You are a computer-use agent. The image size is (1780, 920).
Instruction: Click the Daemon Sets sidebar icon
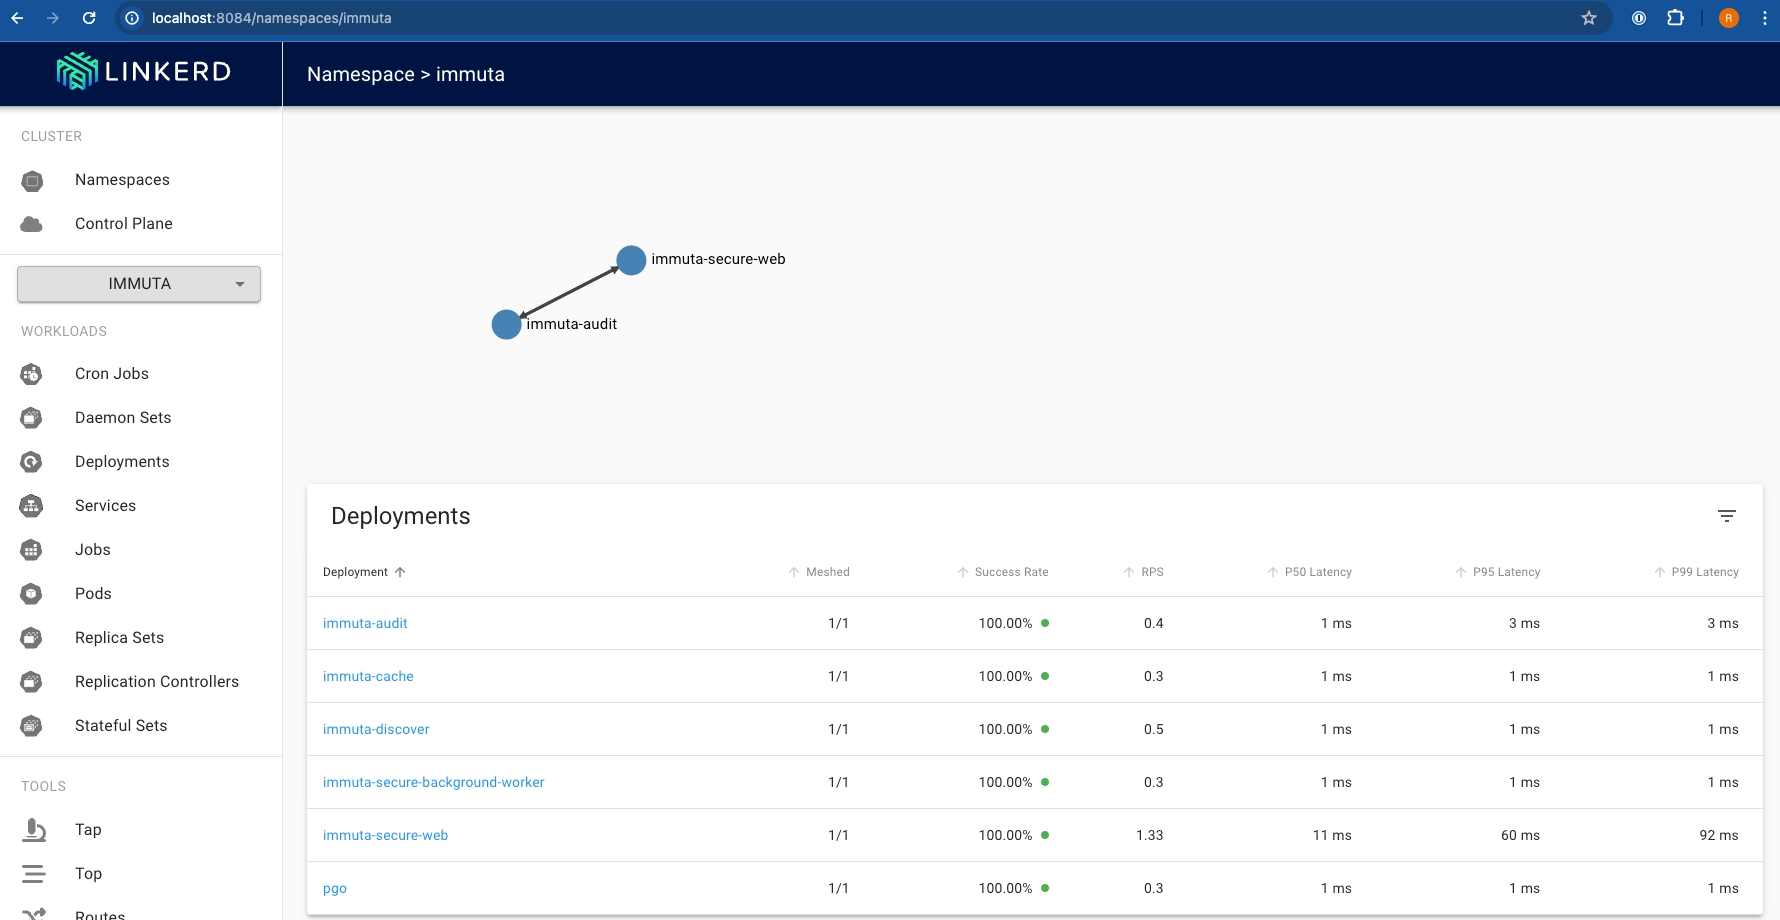pos(32,418)
